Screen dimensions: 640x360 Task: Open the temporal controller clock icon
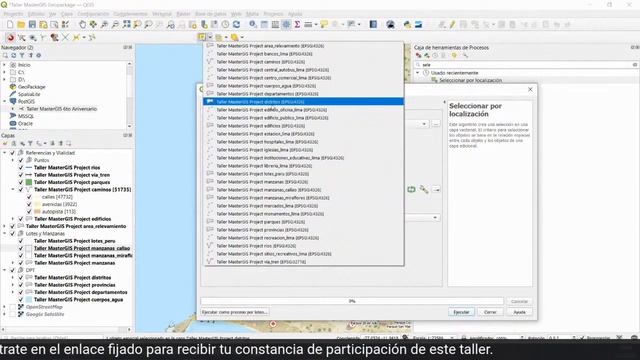point(225,24)
